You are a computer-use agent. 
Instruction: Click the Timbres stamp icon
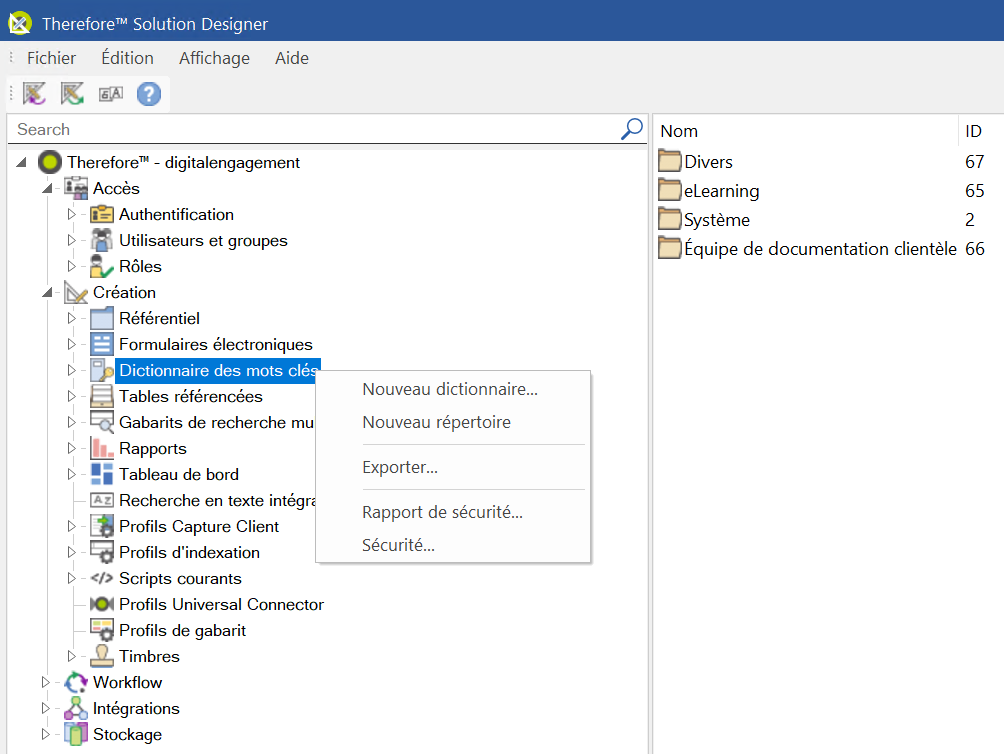(x=102, y=656)
